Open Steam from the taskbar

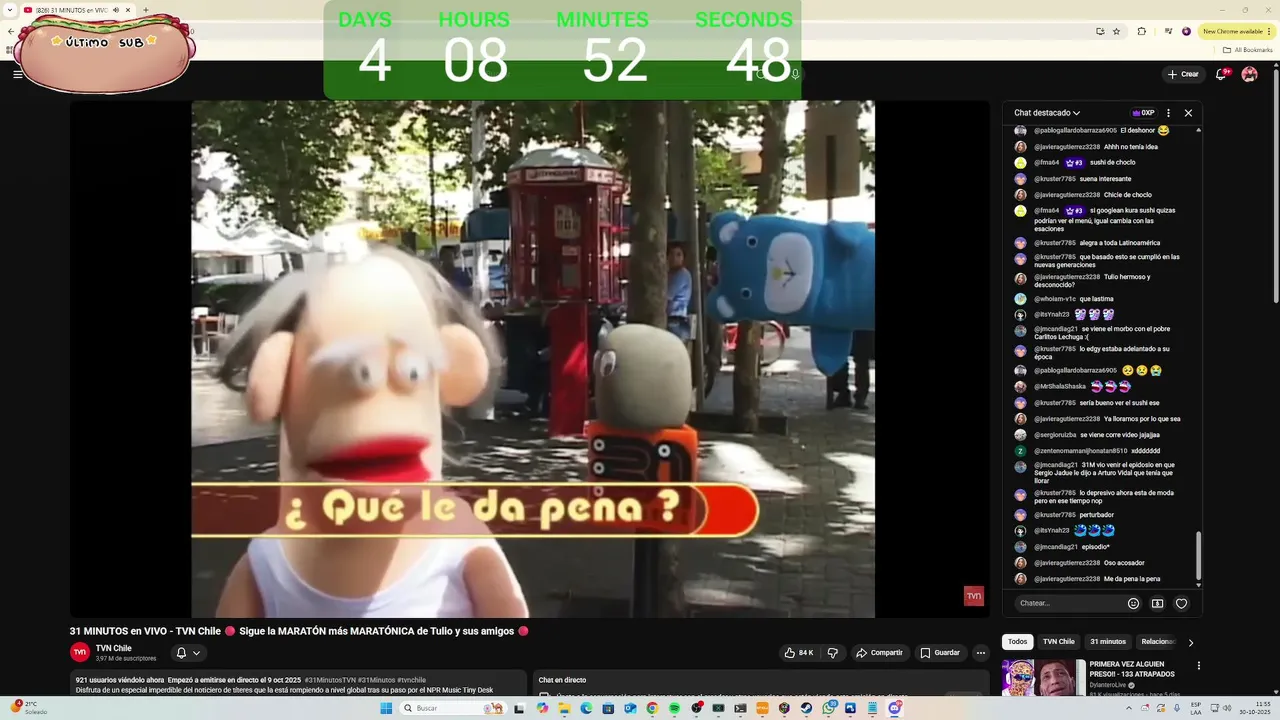806,708
